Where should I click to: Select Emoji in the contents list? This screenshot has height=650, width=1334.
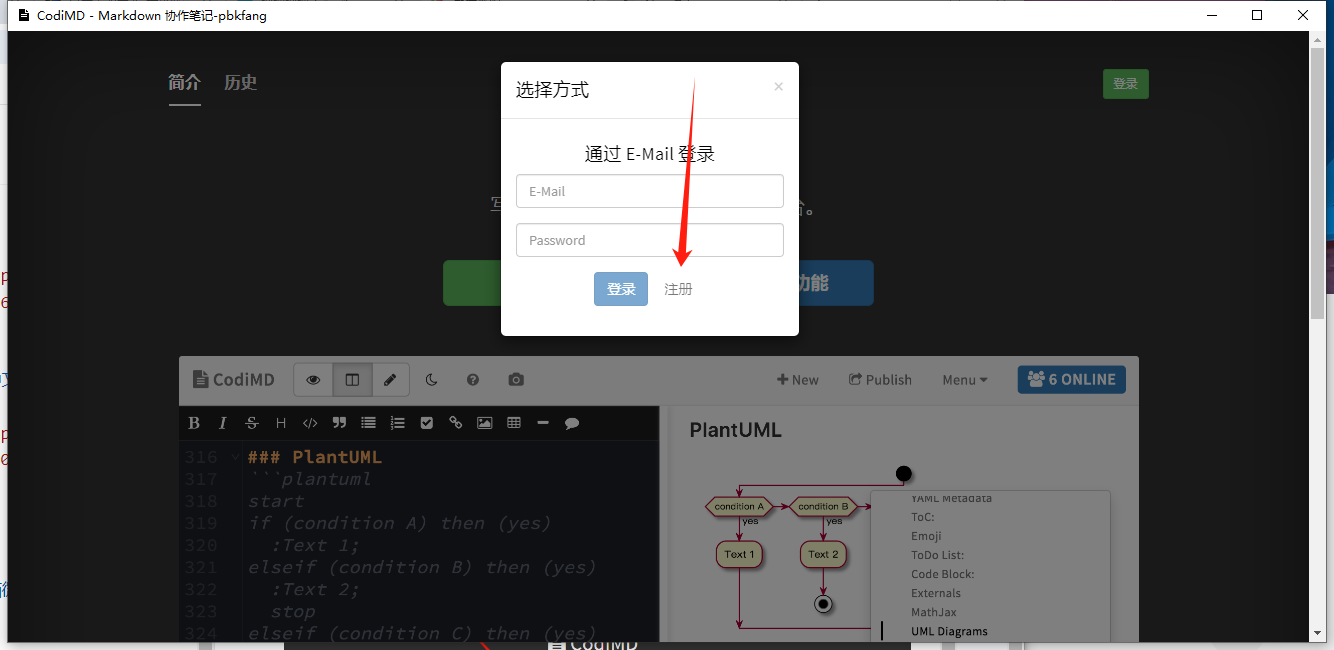pyautogui.click(x=926, y=536)
